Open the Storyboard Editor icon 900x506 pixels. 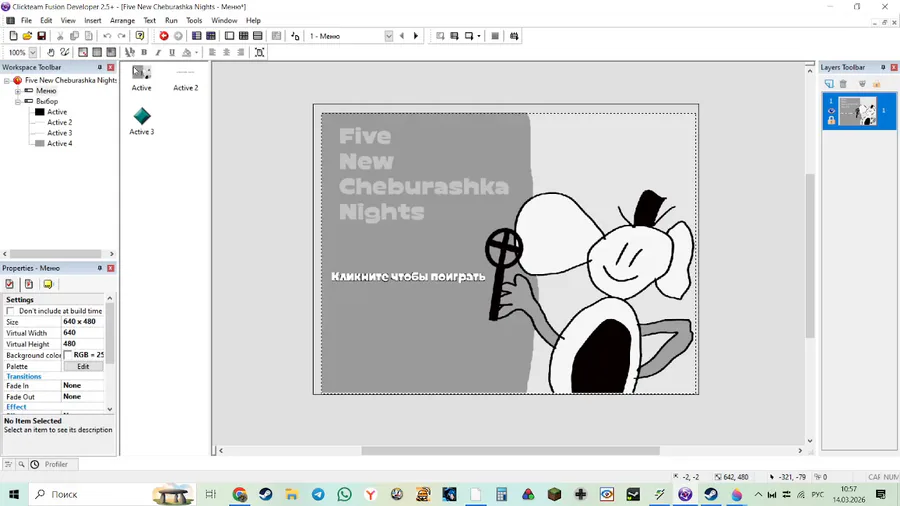[196, 36]
